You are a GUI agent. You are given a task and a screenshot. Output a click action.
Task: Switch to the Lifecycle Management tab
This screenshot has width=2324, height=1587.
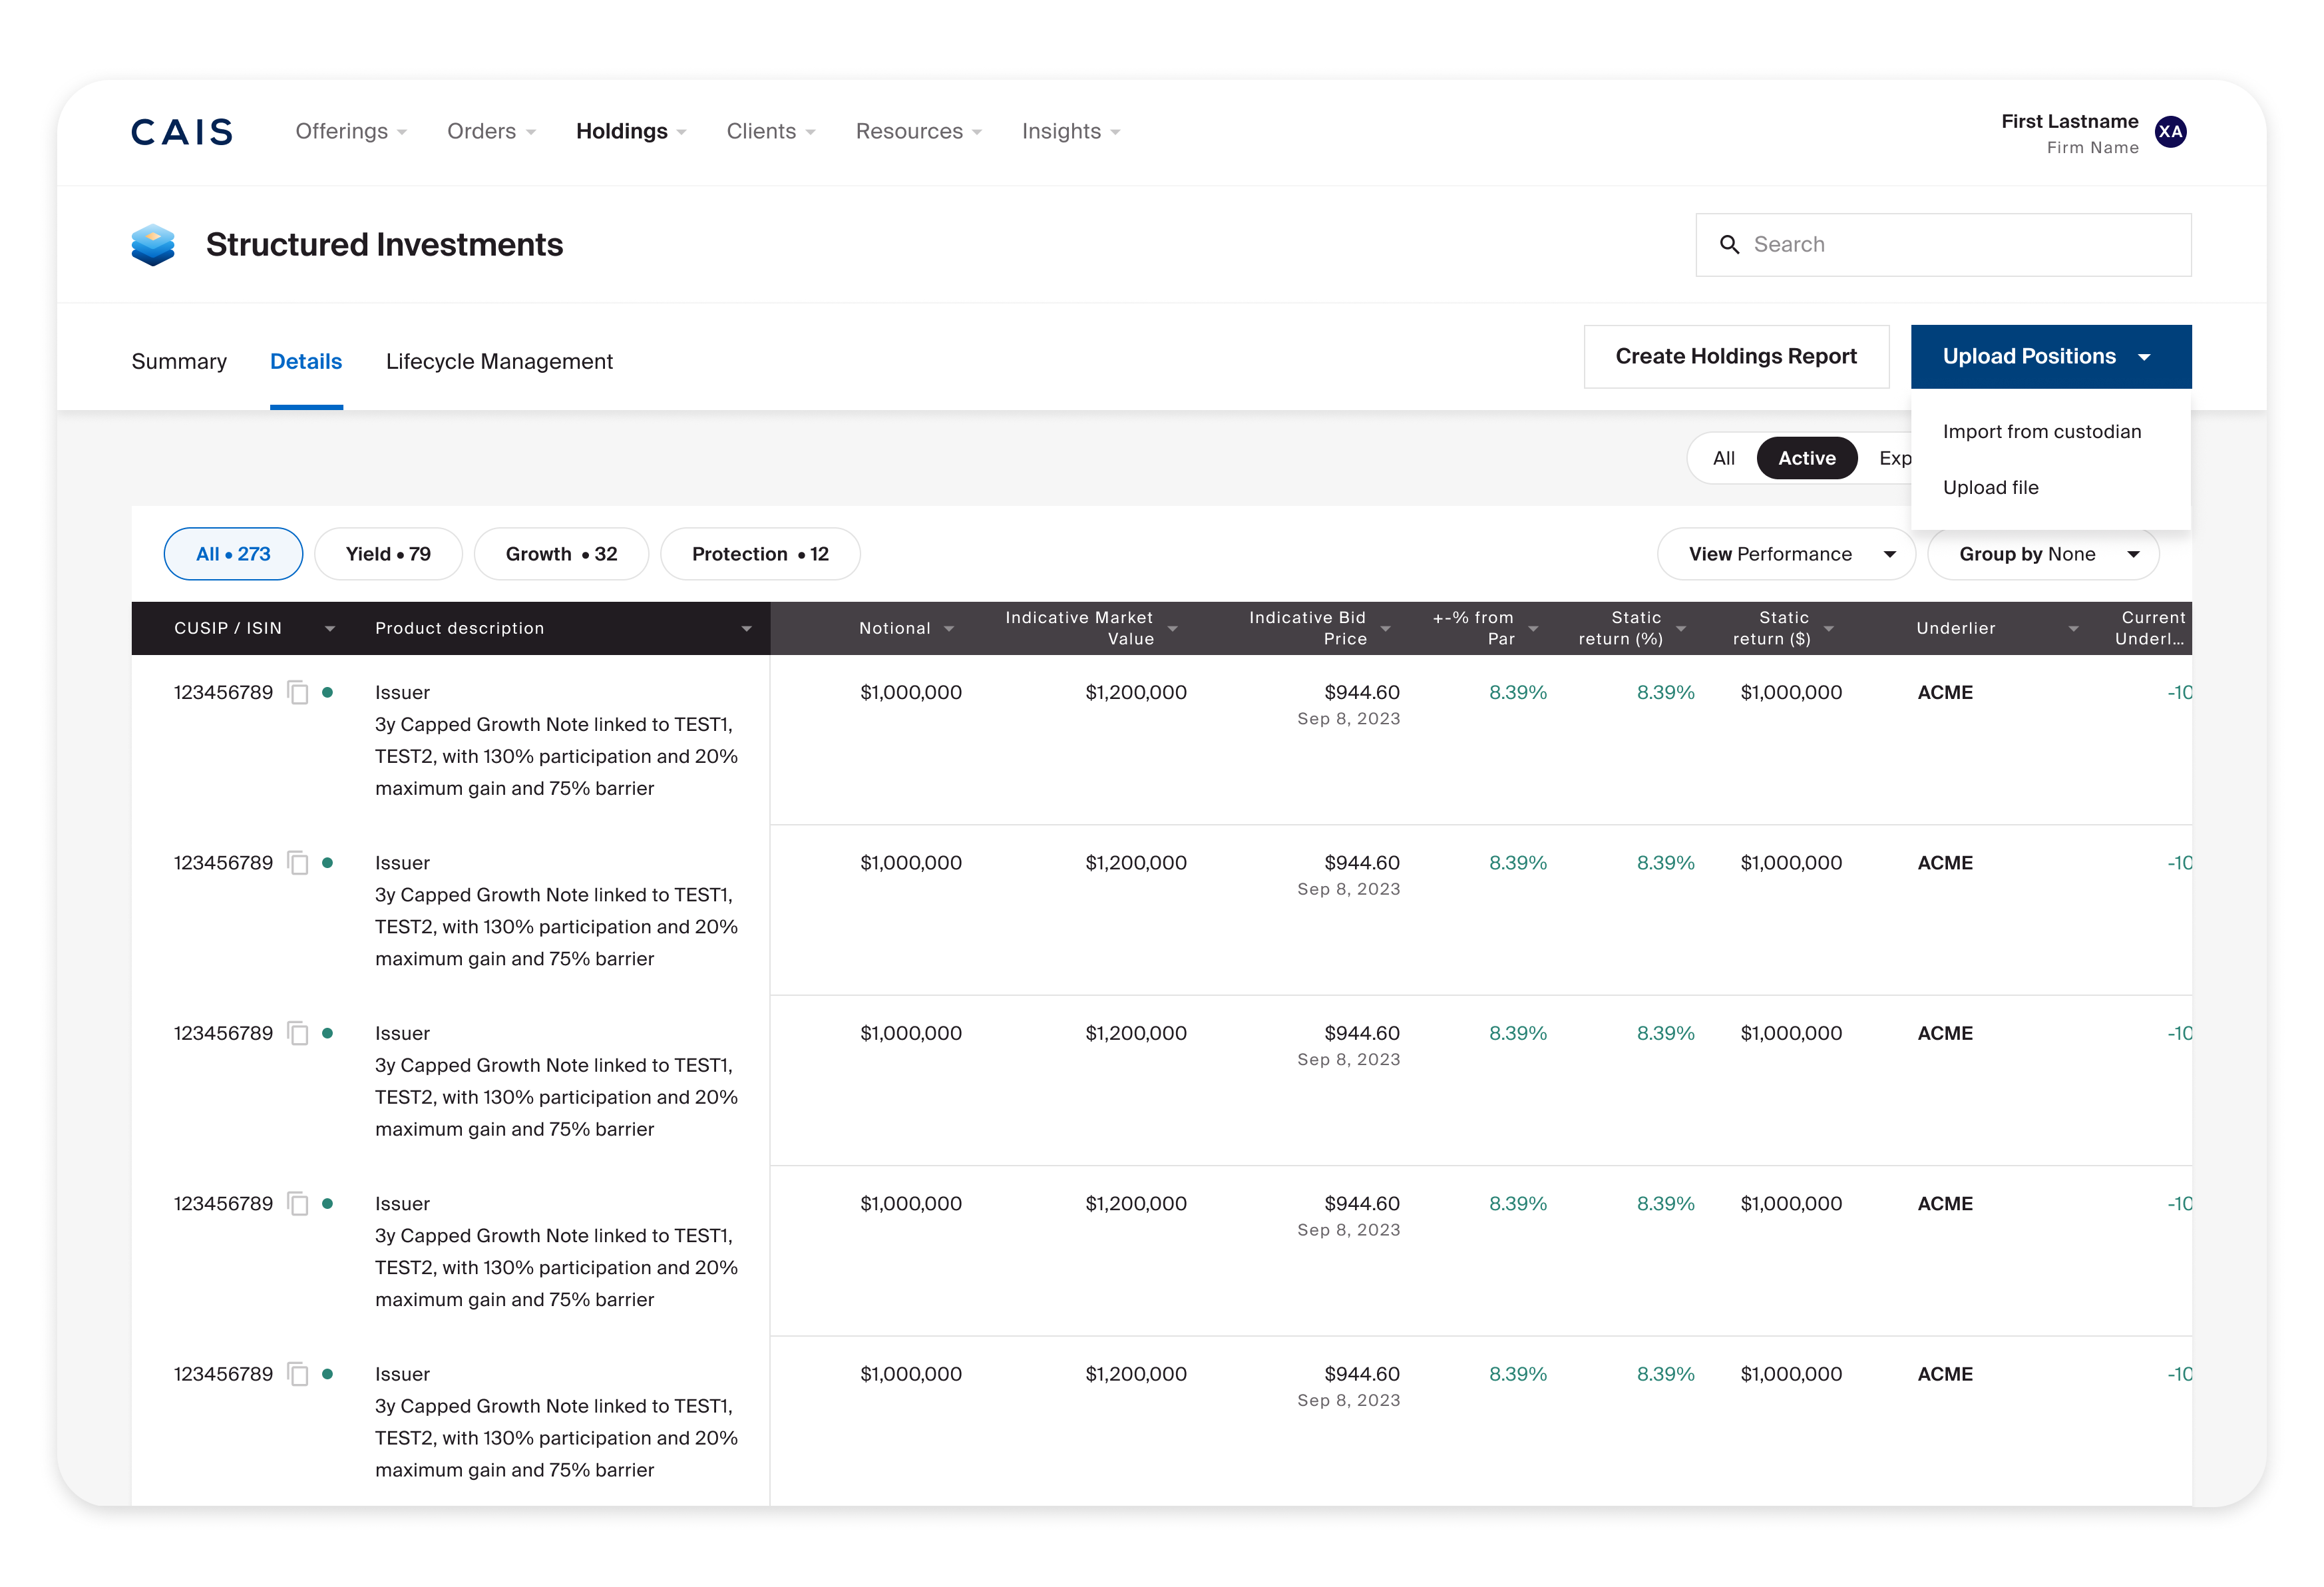coord(499,362)
